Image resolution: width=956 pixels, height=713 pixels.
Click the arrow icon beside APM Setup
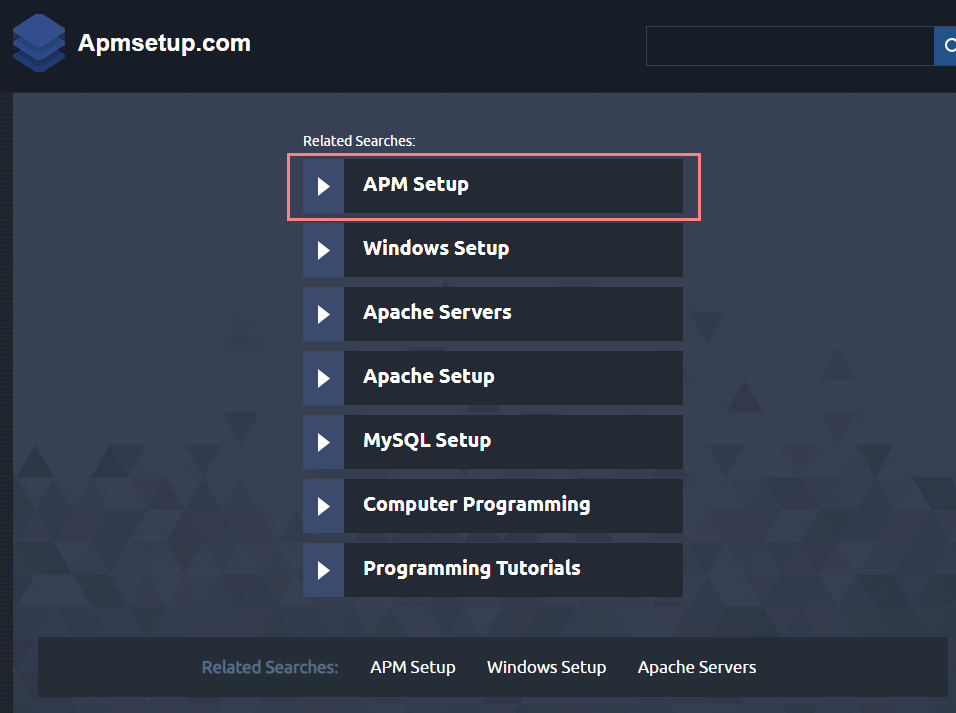point(324,186)
